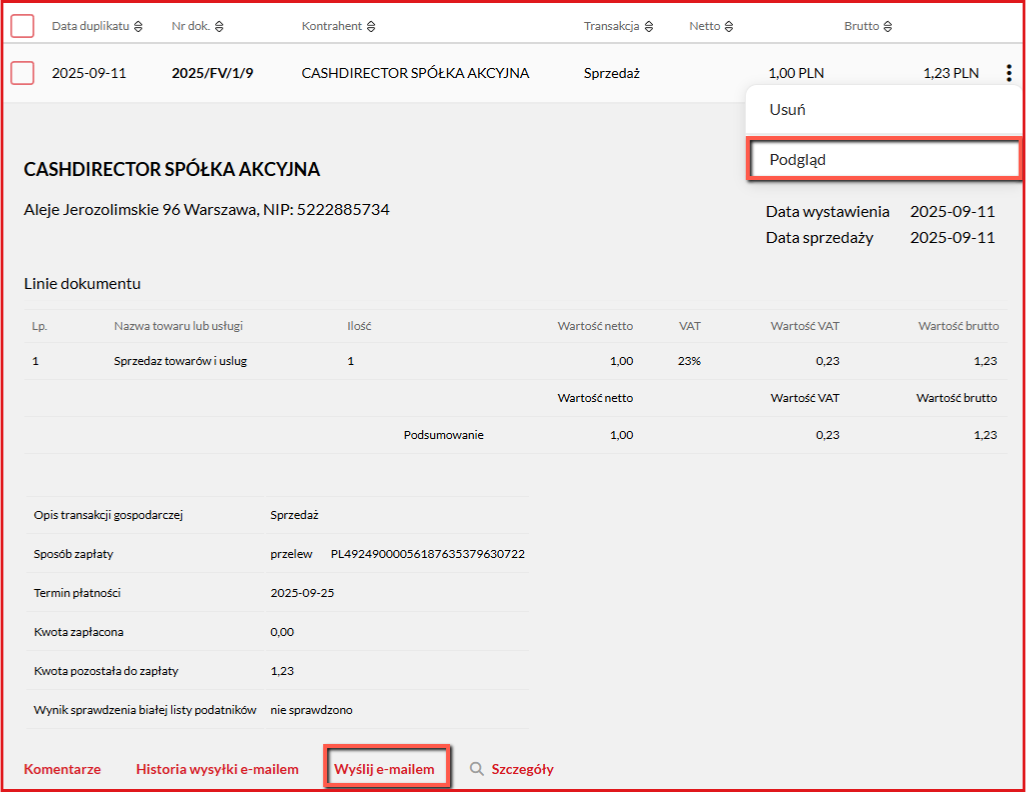Open Historia wysyłki e-mailem
This screenshot has width=1026, height=792.
[217, 769]
